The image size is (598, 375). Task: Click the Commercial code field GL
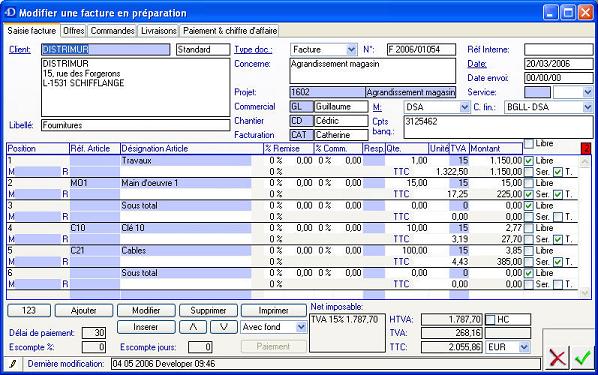301,107
